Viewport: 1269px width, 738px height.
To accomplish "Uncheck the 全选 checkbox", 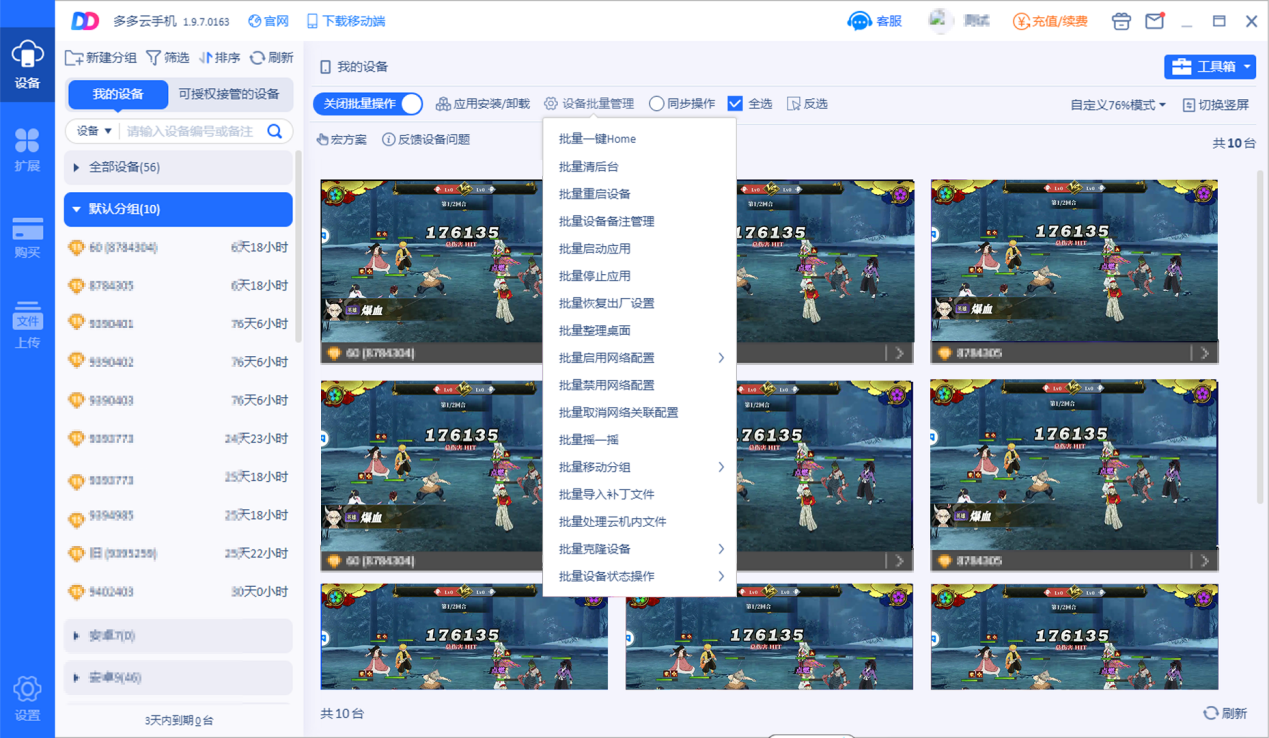I will pyautogui.click(x=735, y=104).
